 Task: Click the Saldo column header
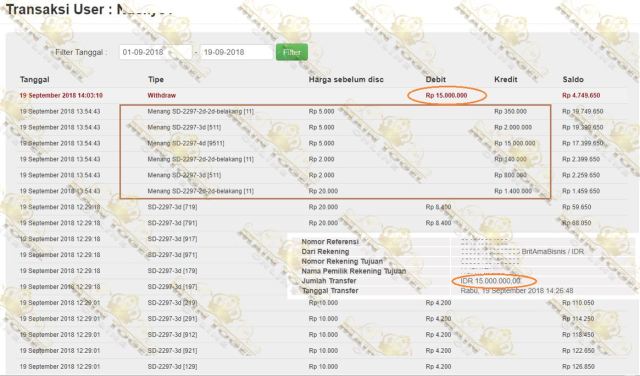(573, 80)
